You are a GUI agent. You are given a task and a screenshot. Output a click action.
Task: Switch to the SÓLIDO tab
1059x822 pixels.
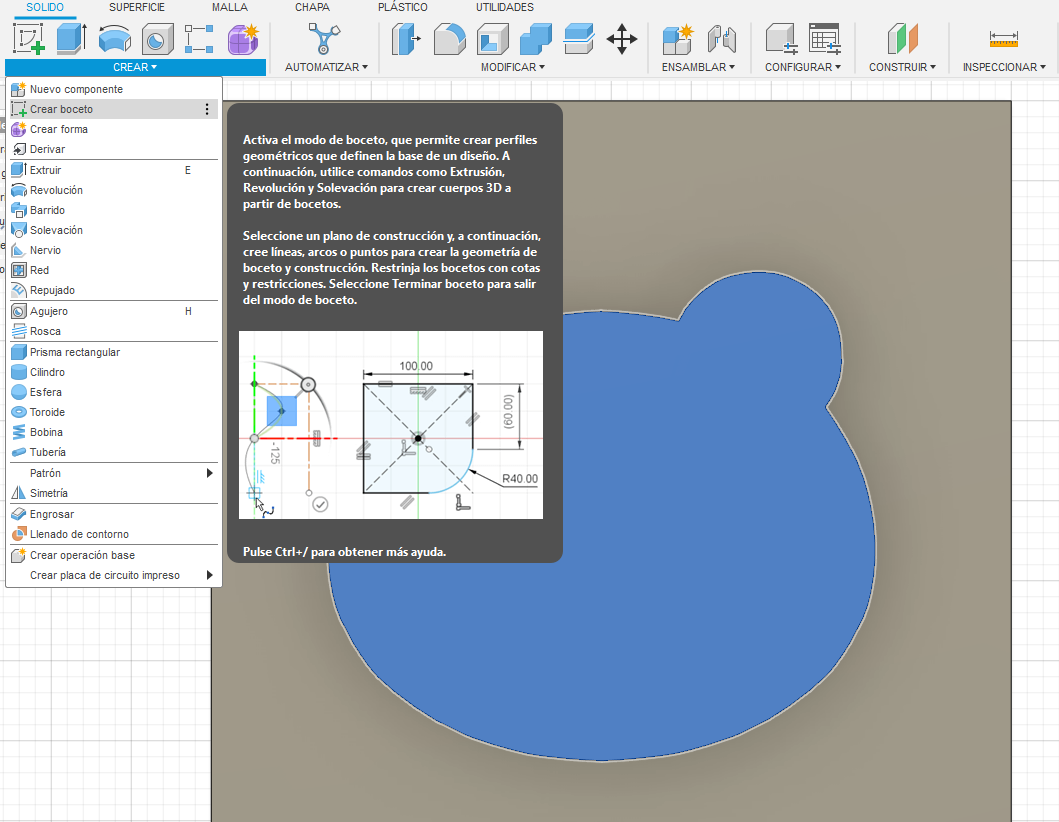pos(45,7)
